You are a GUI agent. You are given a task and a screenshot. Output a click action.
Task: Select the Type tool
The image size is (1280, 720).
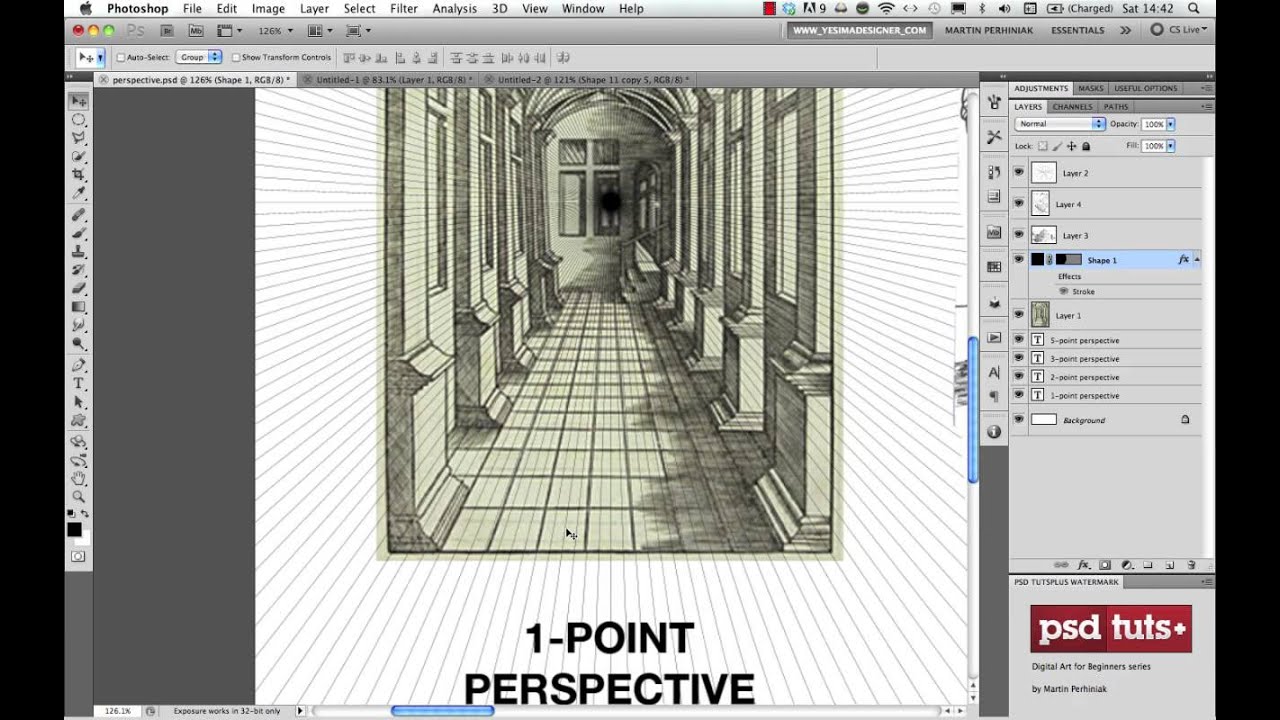click(x=78, y=384)
